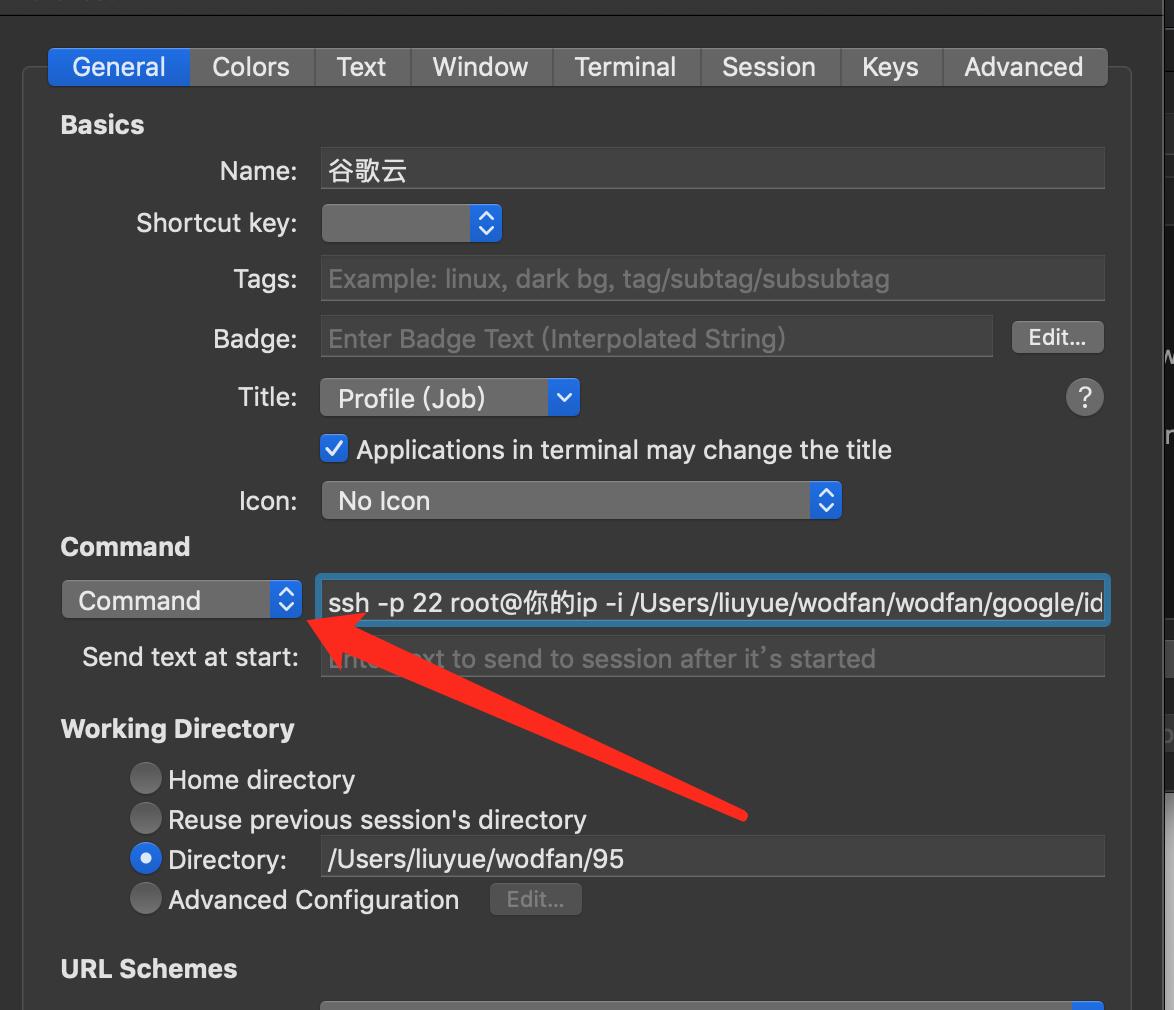The height and width of the screenshot is (1010, 1174).
Task: Click the Tags input field
Action: click(712, 279)
